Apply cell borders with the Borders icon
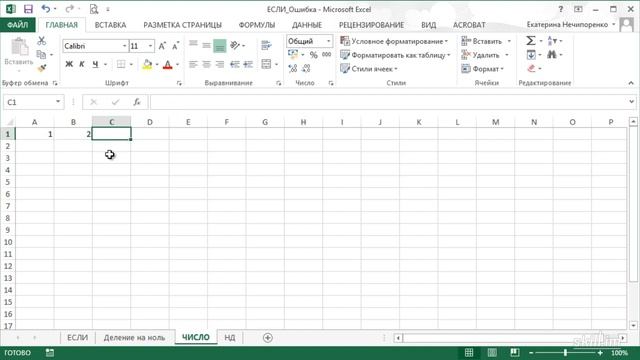This screenshot has height=360, width=640. (121, 64)
